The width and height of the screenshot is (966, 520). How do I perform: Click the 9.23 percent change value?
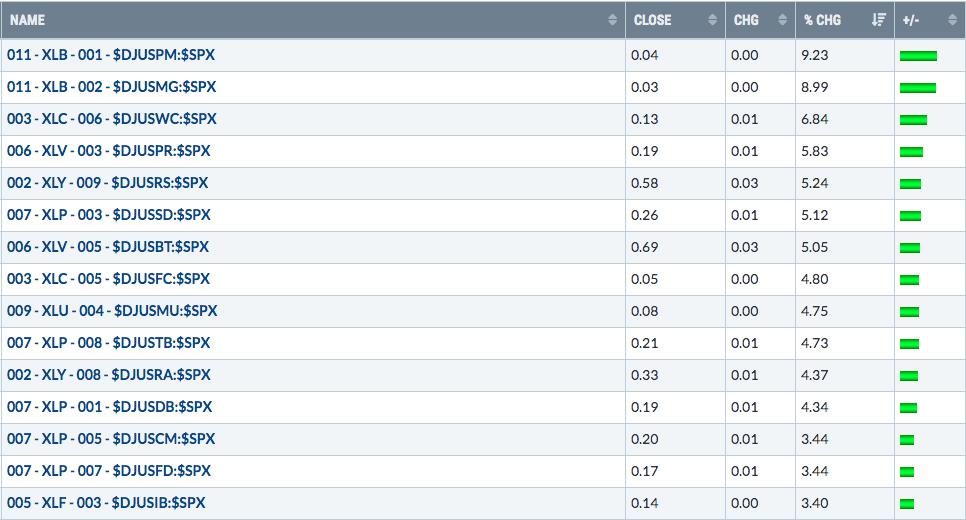click(x=815, y=55)
